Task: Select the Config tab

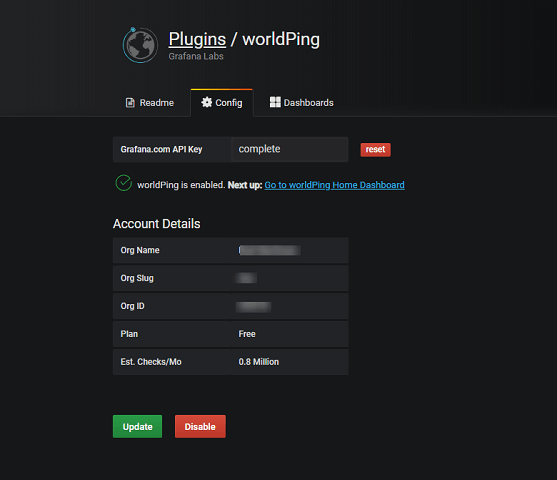Action: (x=222, y=103)
